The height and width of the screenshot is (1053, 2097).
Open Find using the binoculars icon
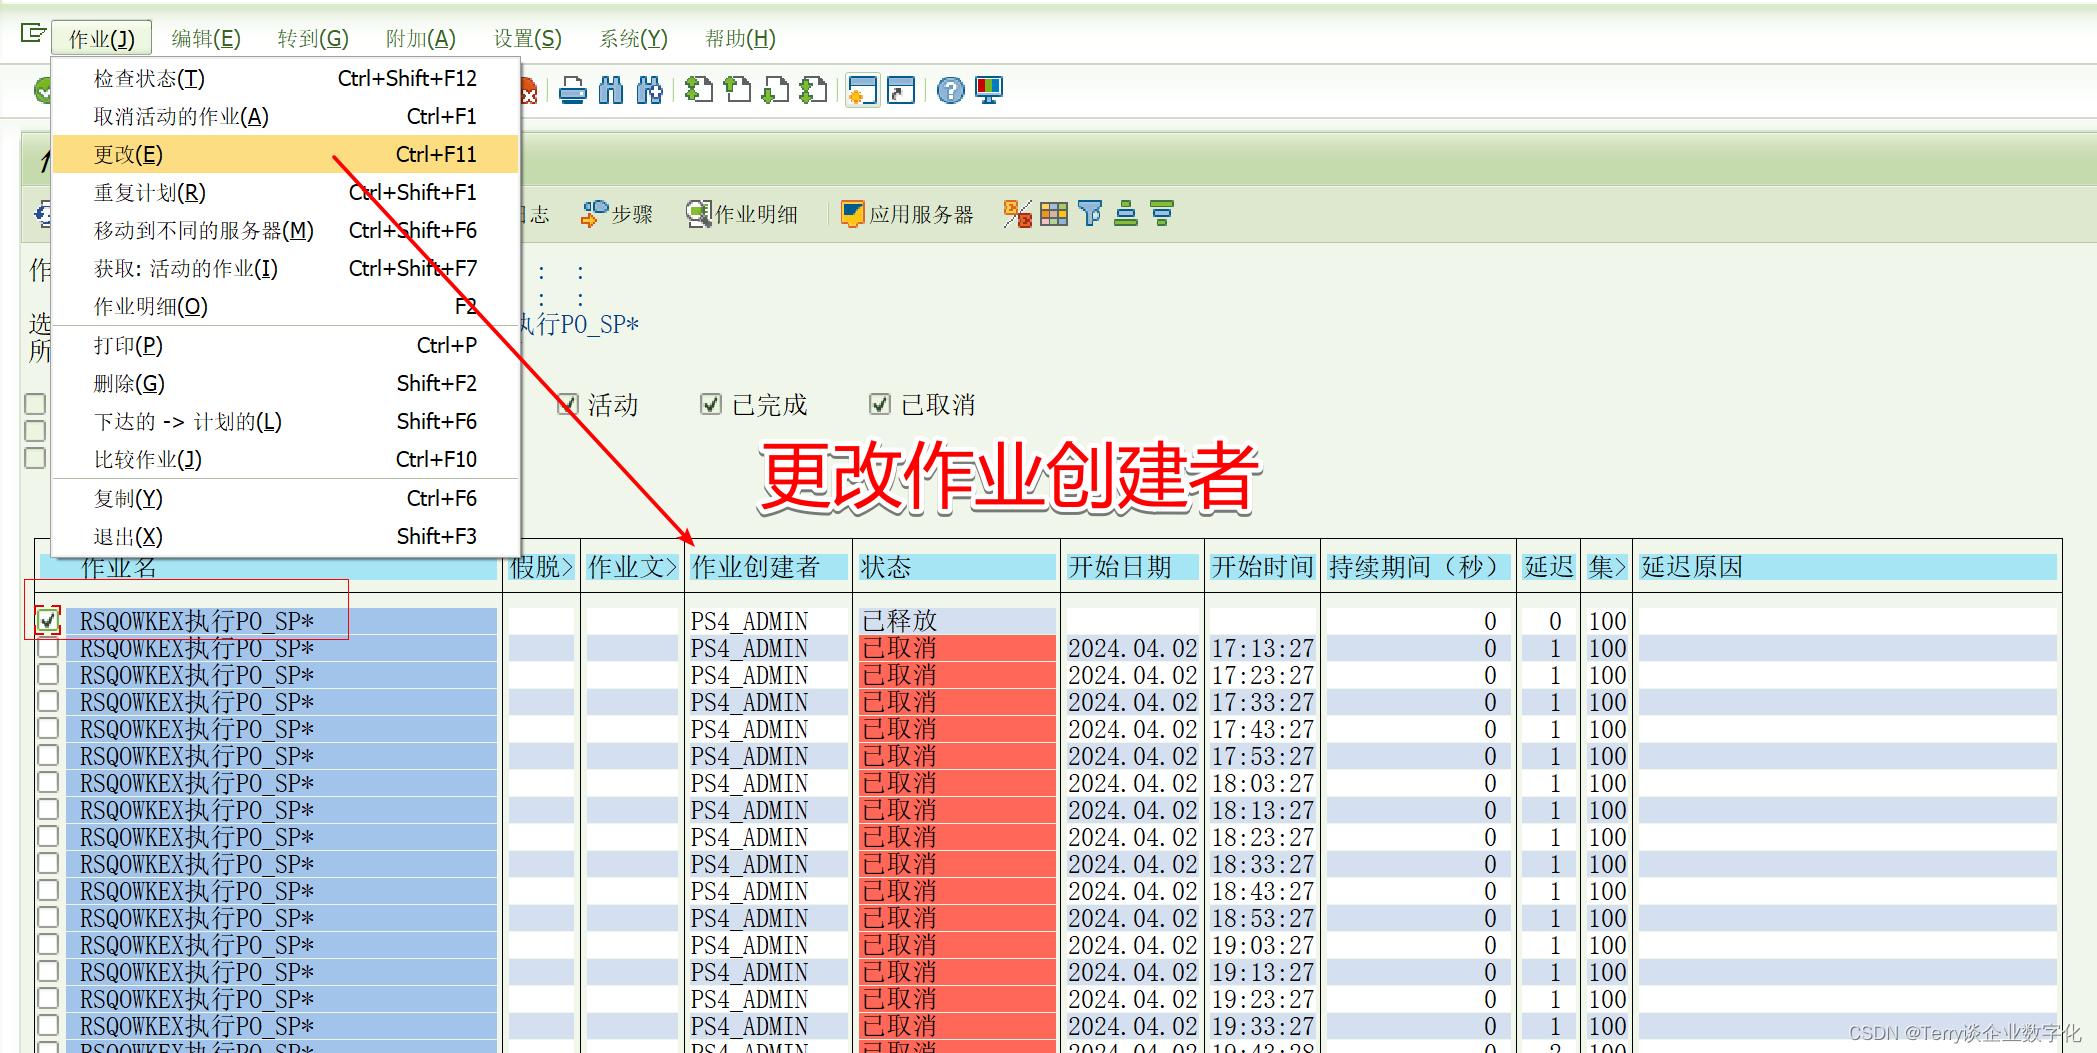pyautogui.click(x=610, y=90)
